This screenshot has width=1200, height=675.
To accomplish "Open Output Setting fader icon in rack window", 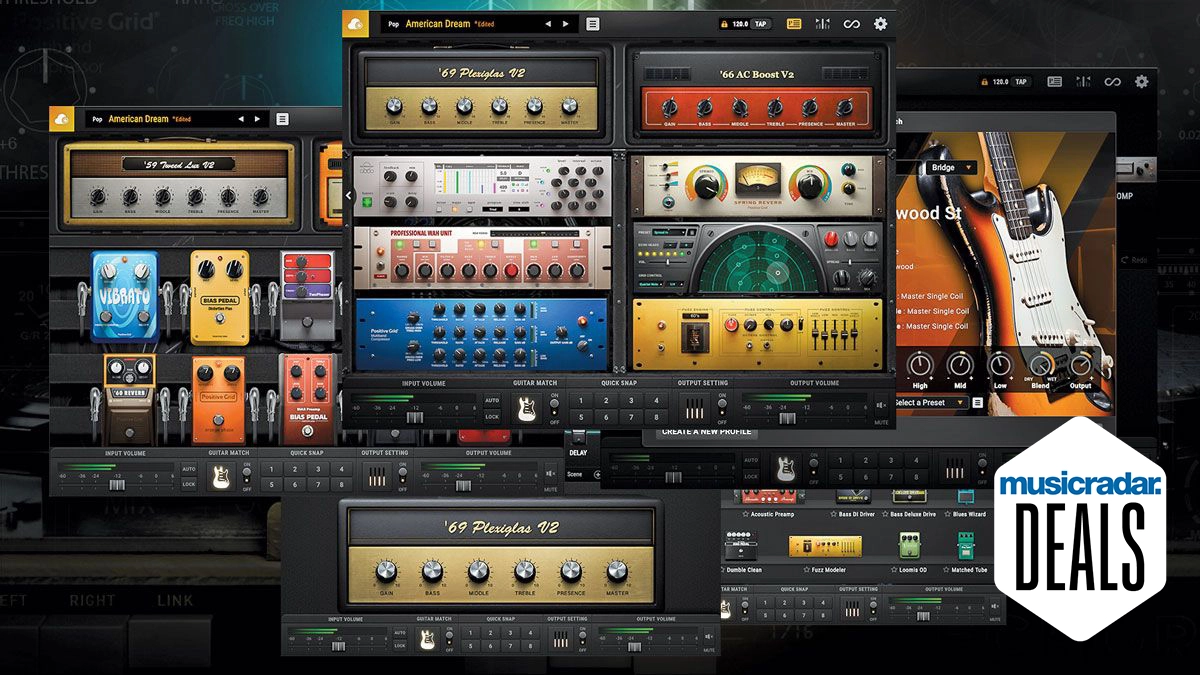I will pyautogui.click(x=694, y=408).
